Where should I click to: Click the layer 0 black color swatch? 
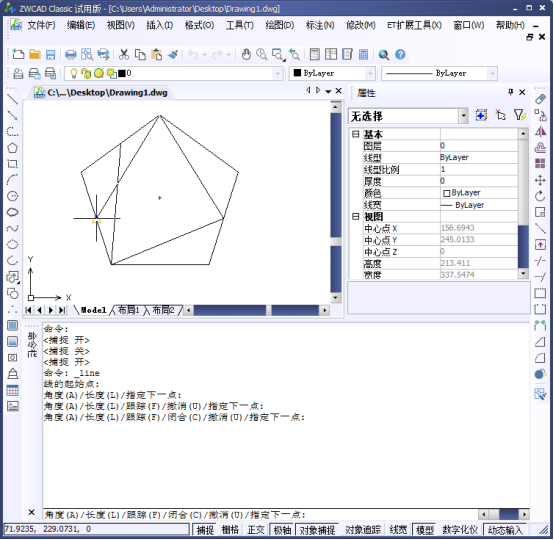tap(122, 73)
